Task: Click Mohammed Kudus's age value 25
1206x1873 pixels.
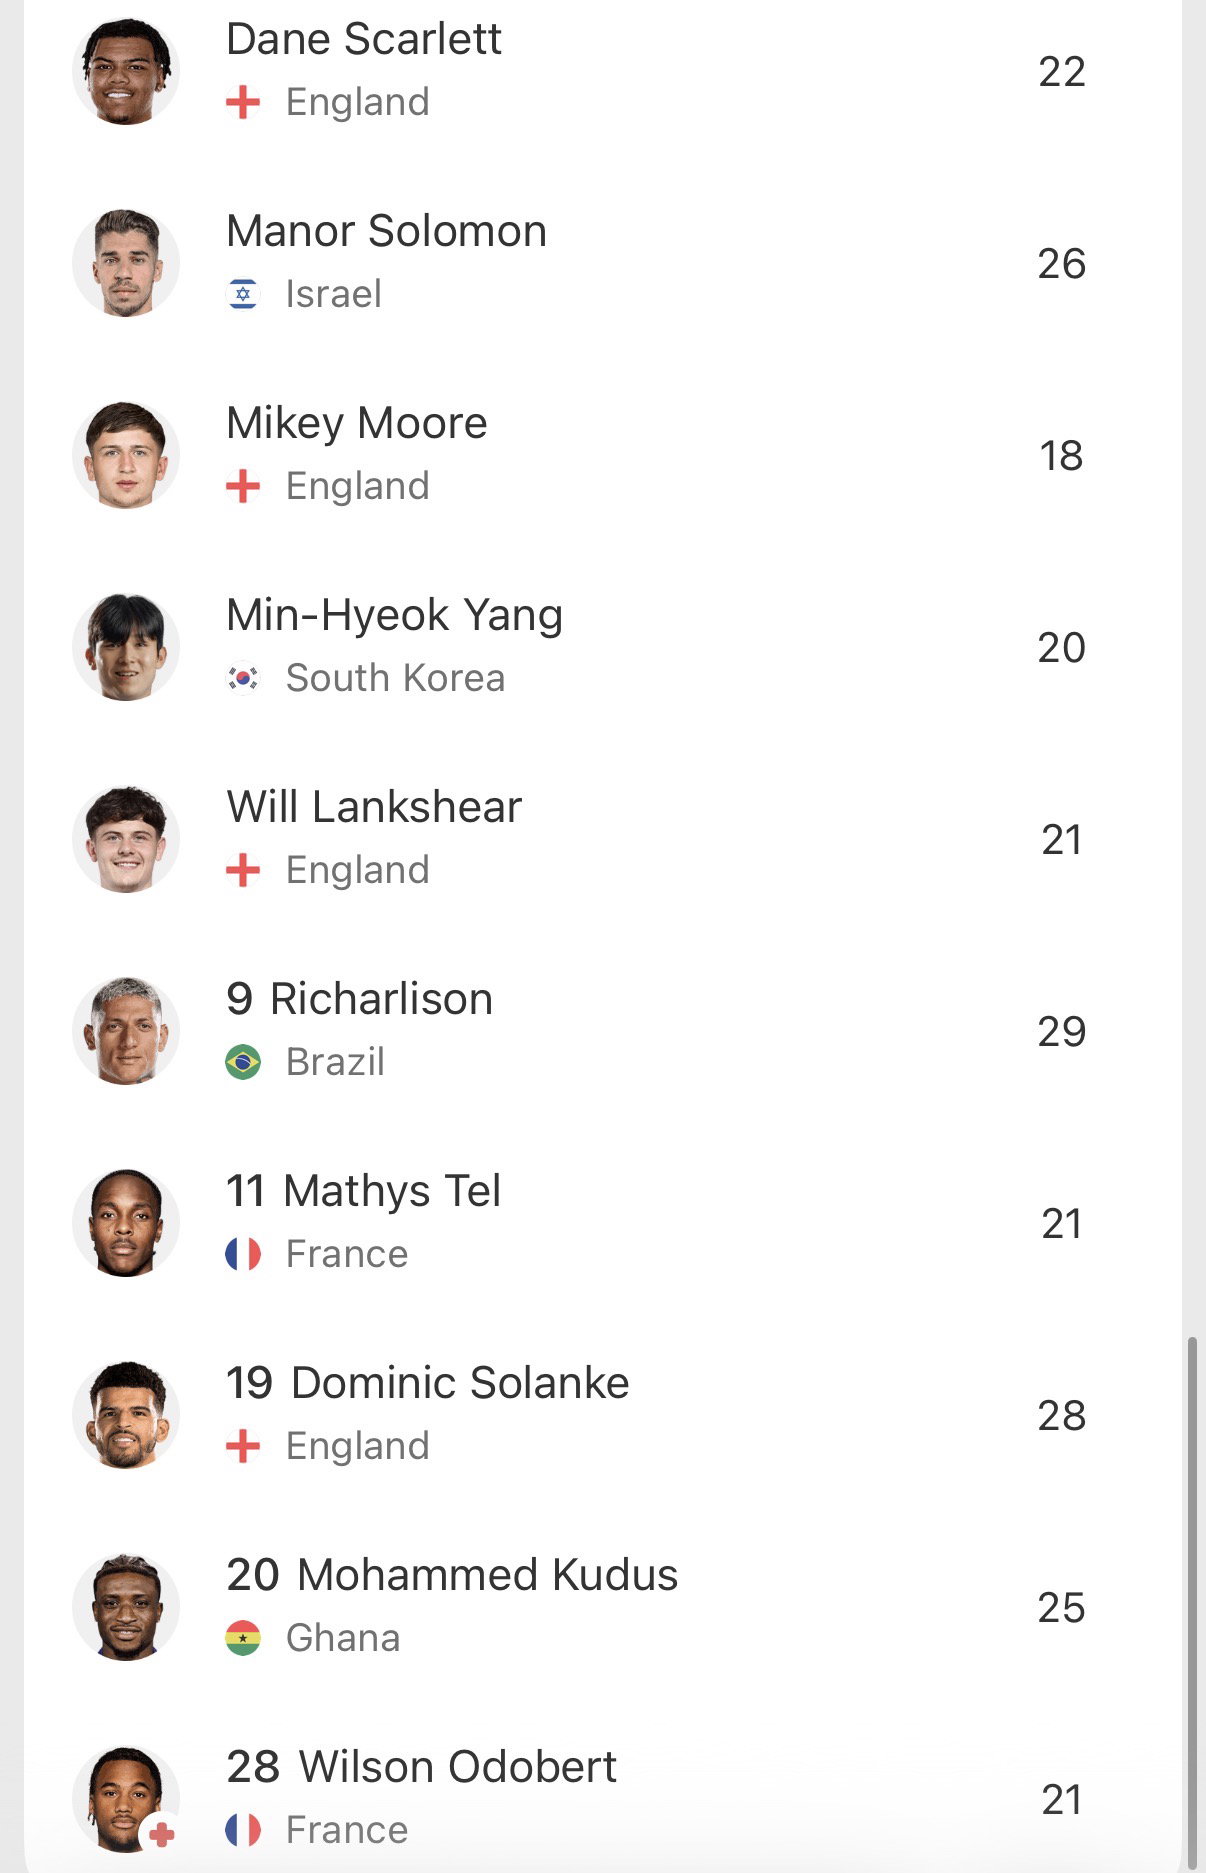Action: 1061,1607
